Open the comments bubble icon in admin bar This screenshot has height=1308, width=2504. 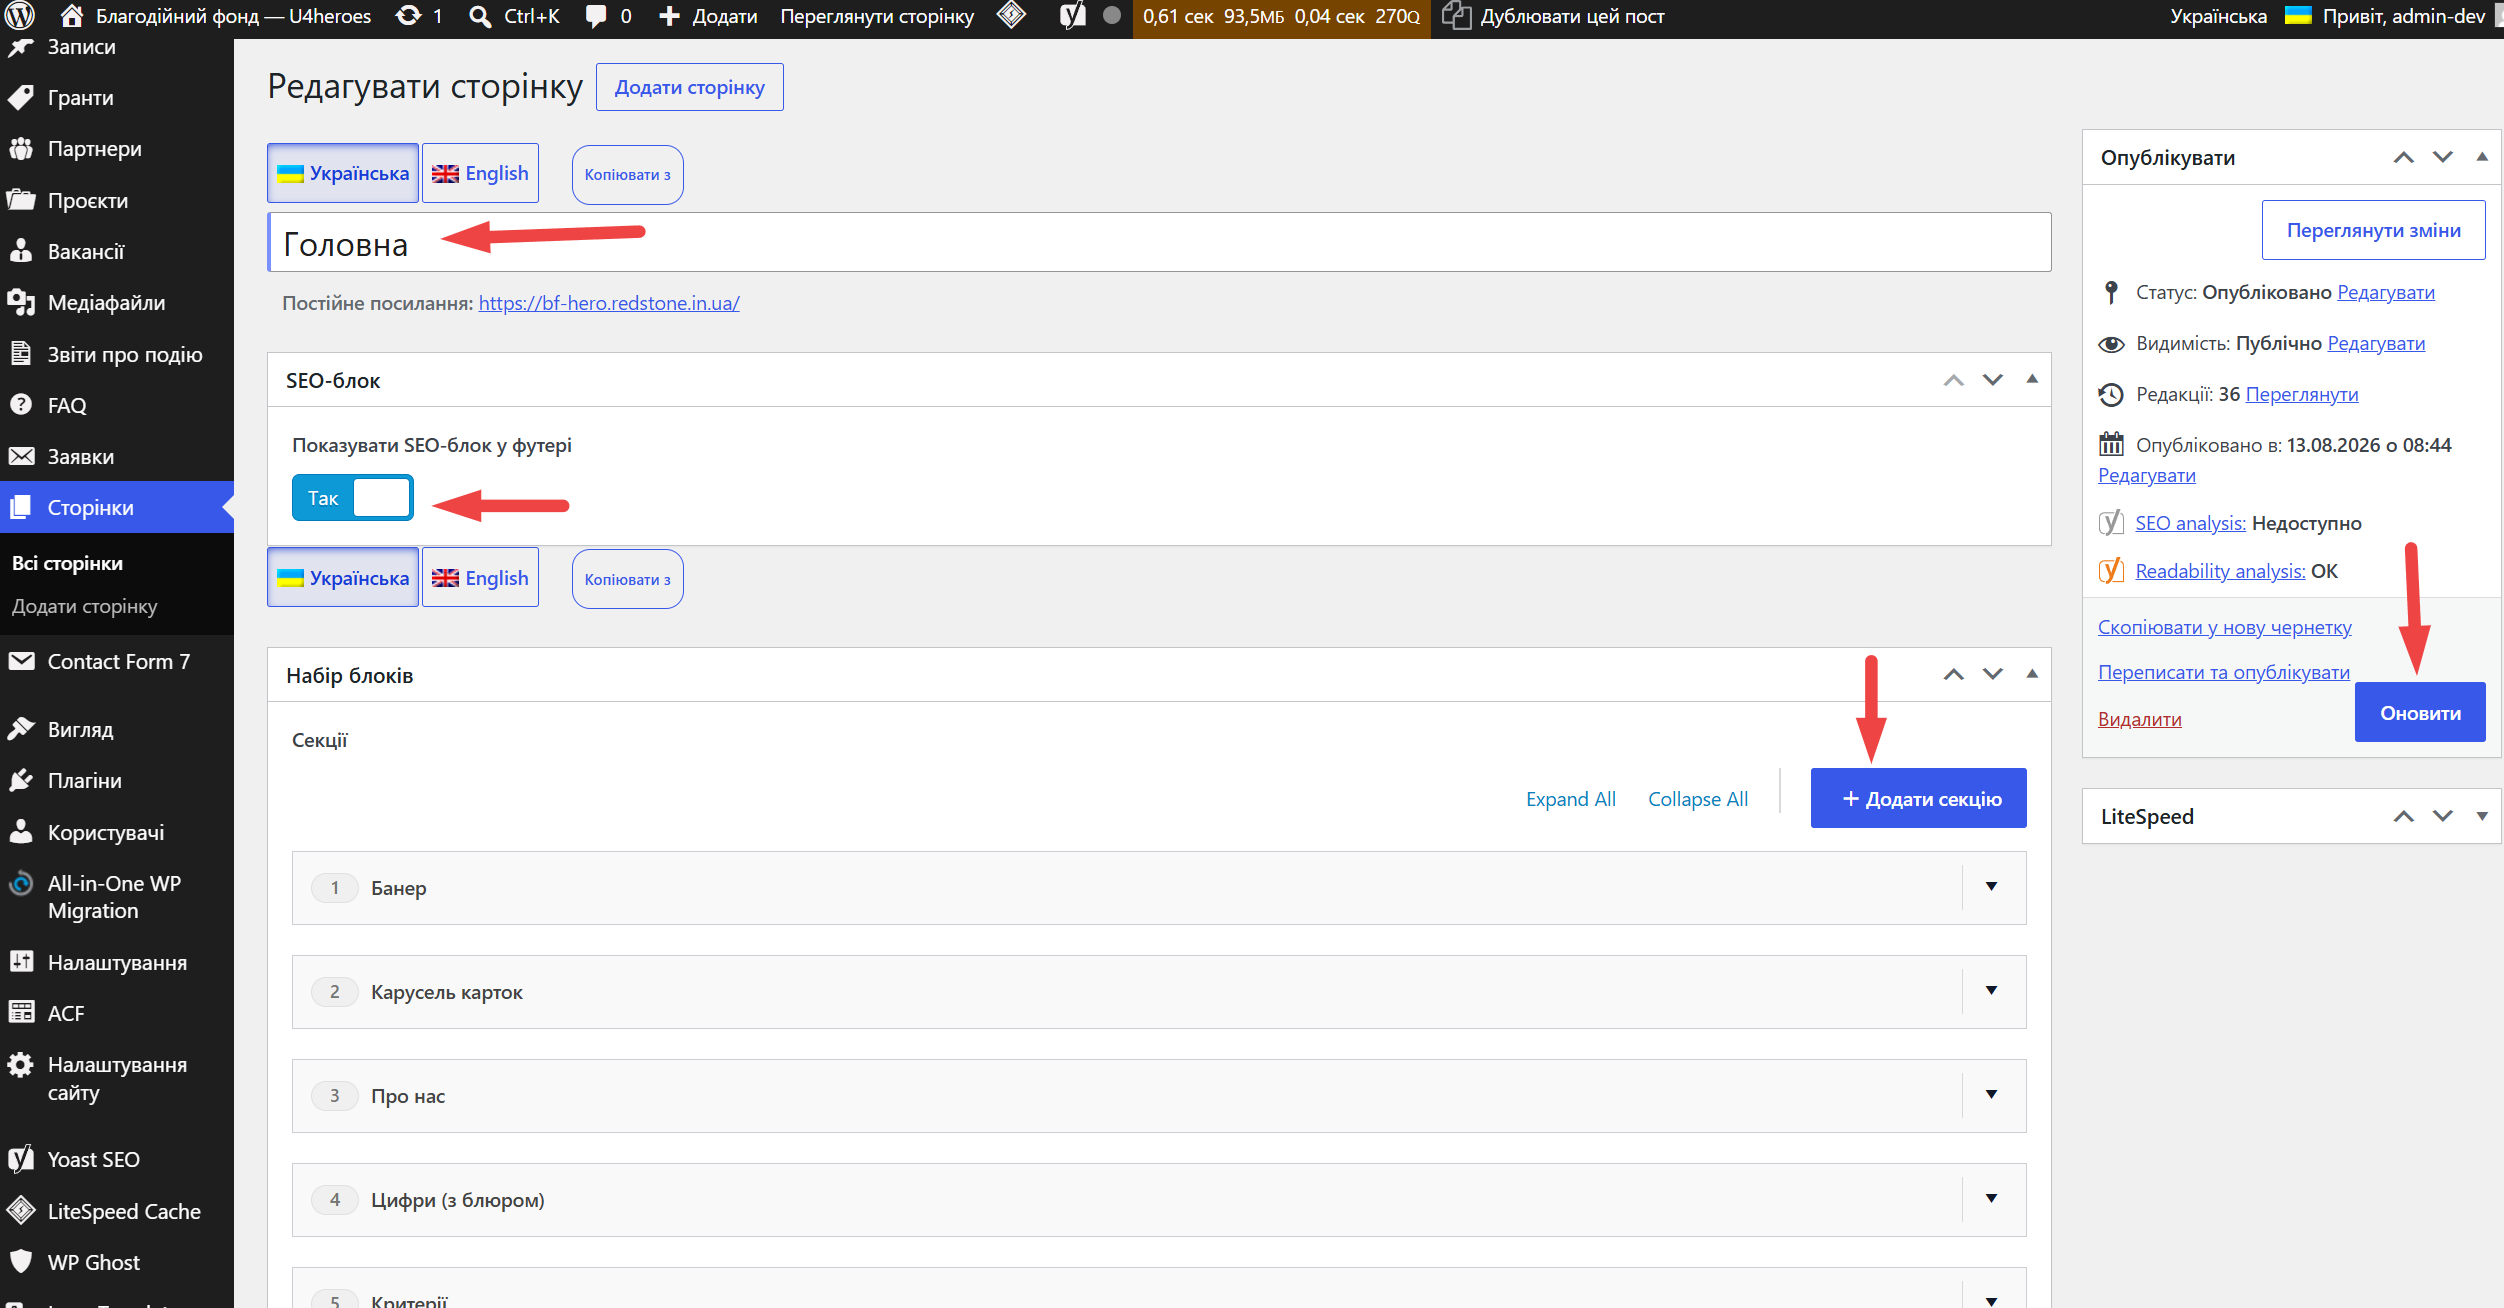click(596, 16)
